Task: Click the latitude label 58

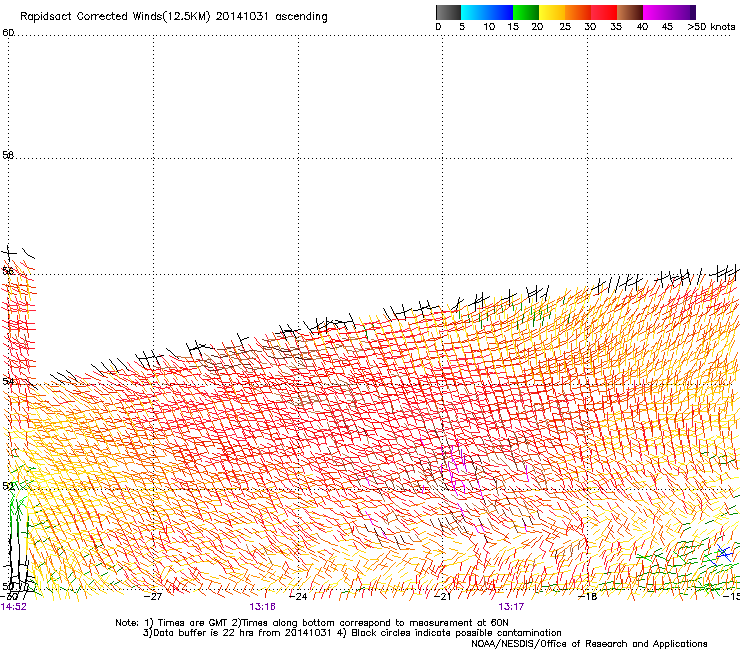Action: coord(8,155)
